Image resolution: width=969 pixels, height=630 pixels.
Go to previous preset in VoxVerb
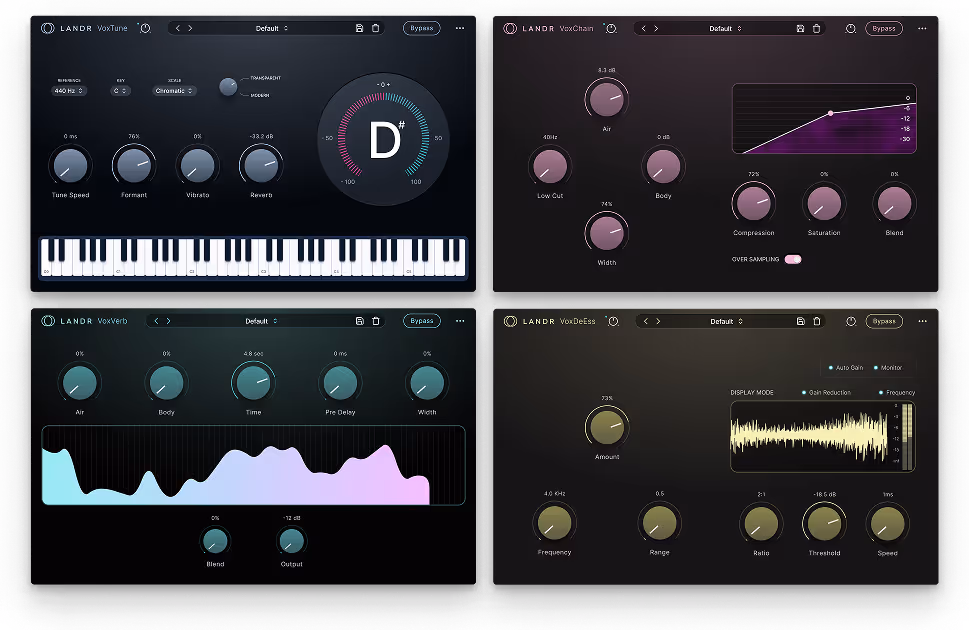coord(156,321)
